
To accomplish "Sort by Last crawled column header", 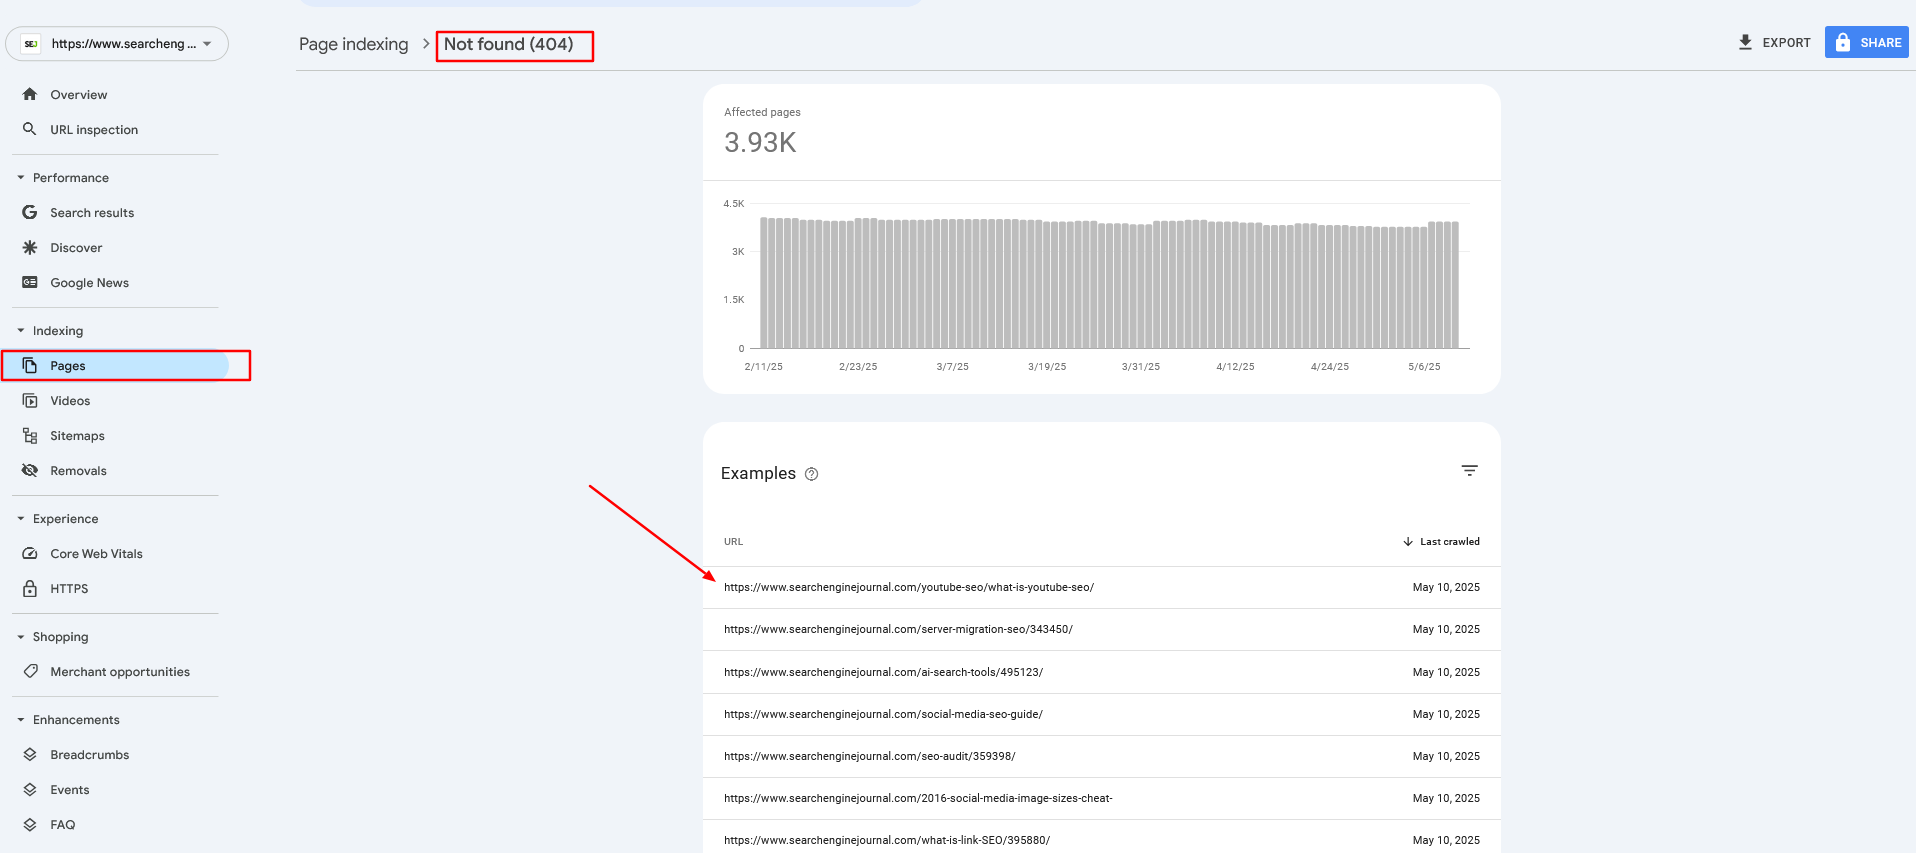I will click(x=1441, y=542).
